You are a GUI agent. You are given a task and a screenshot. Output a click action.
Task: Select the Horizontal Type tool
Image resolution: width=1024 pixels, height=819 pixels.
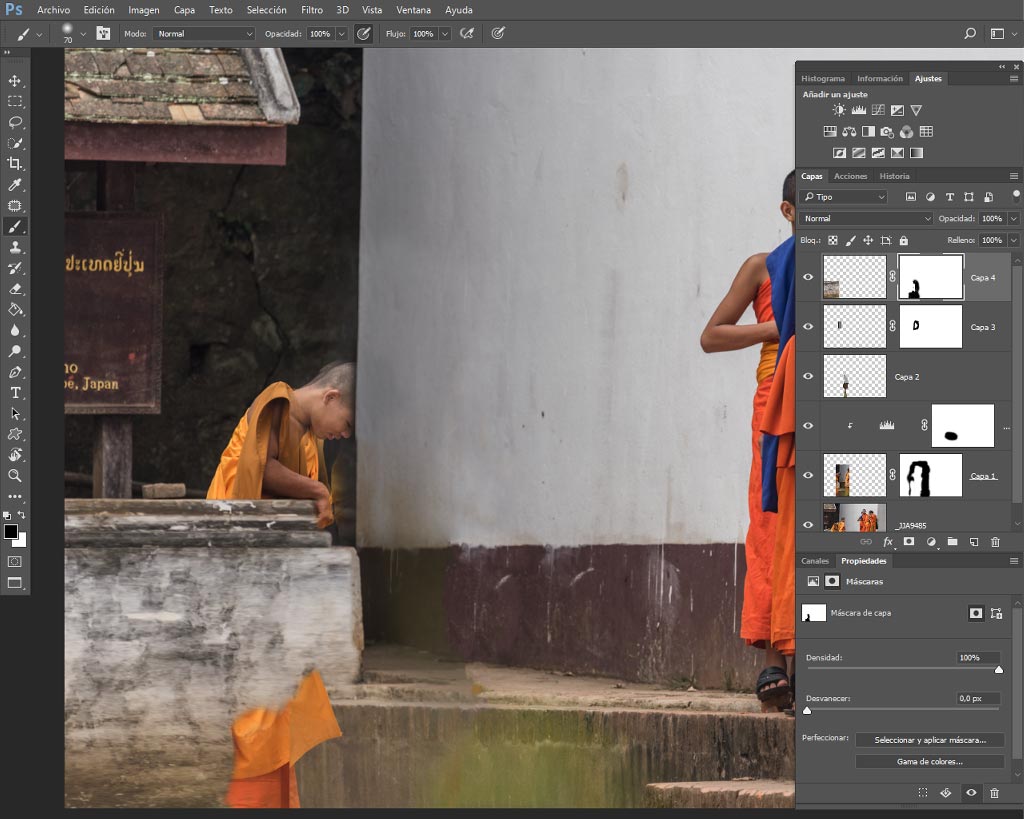(x=14, y=393)
